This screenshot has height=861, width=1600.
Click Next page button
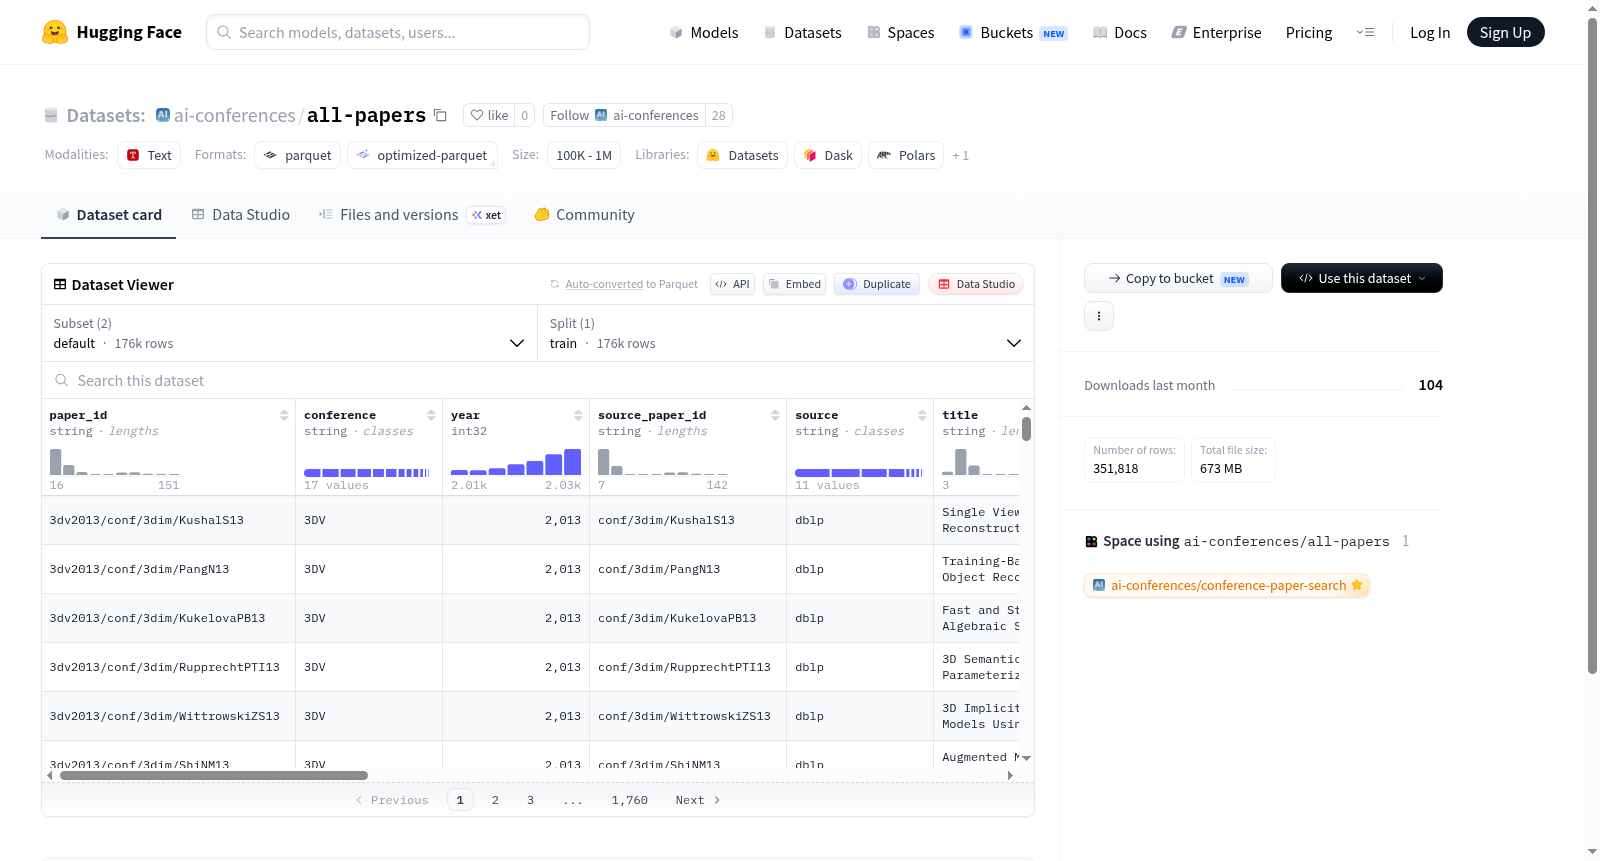(698, 800)
